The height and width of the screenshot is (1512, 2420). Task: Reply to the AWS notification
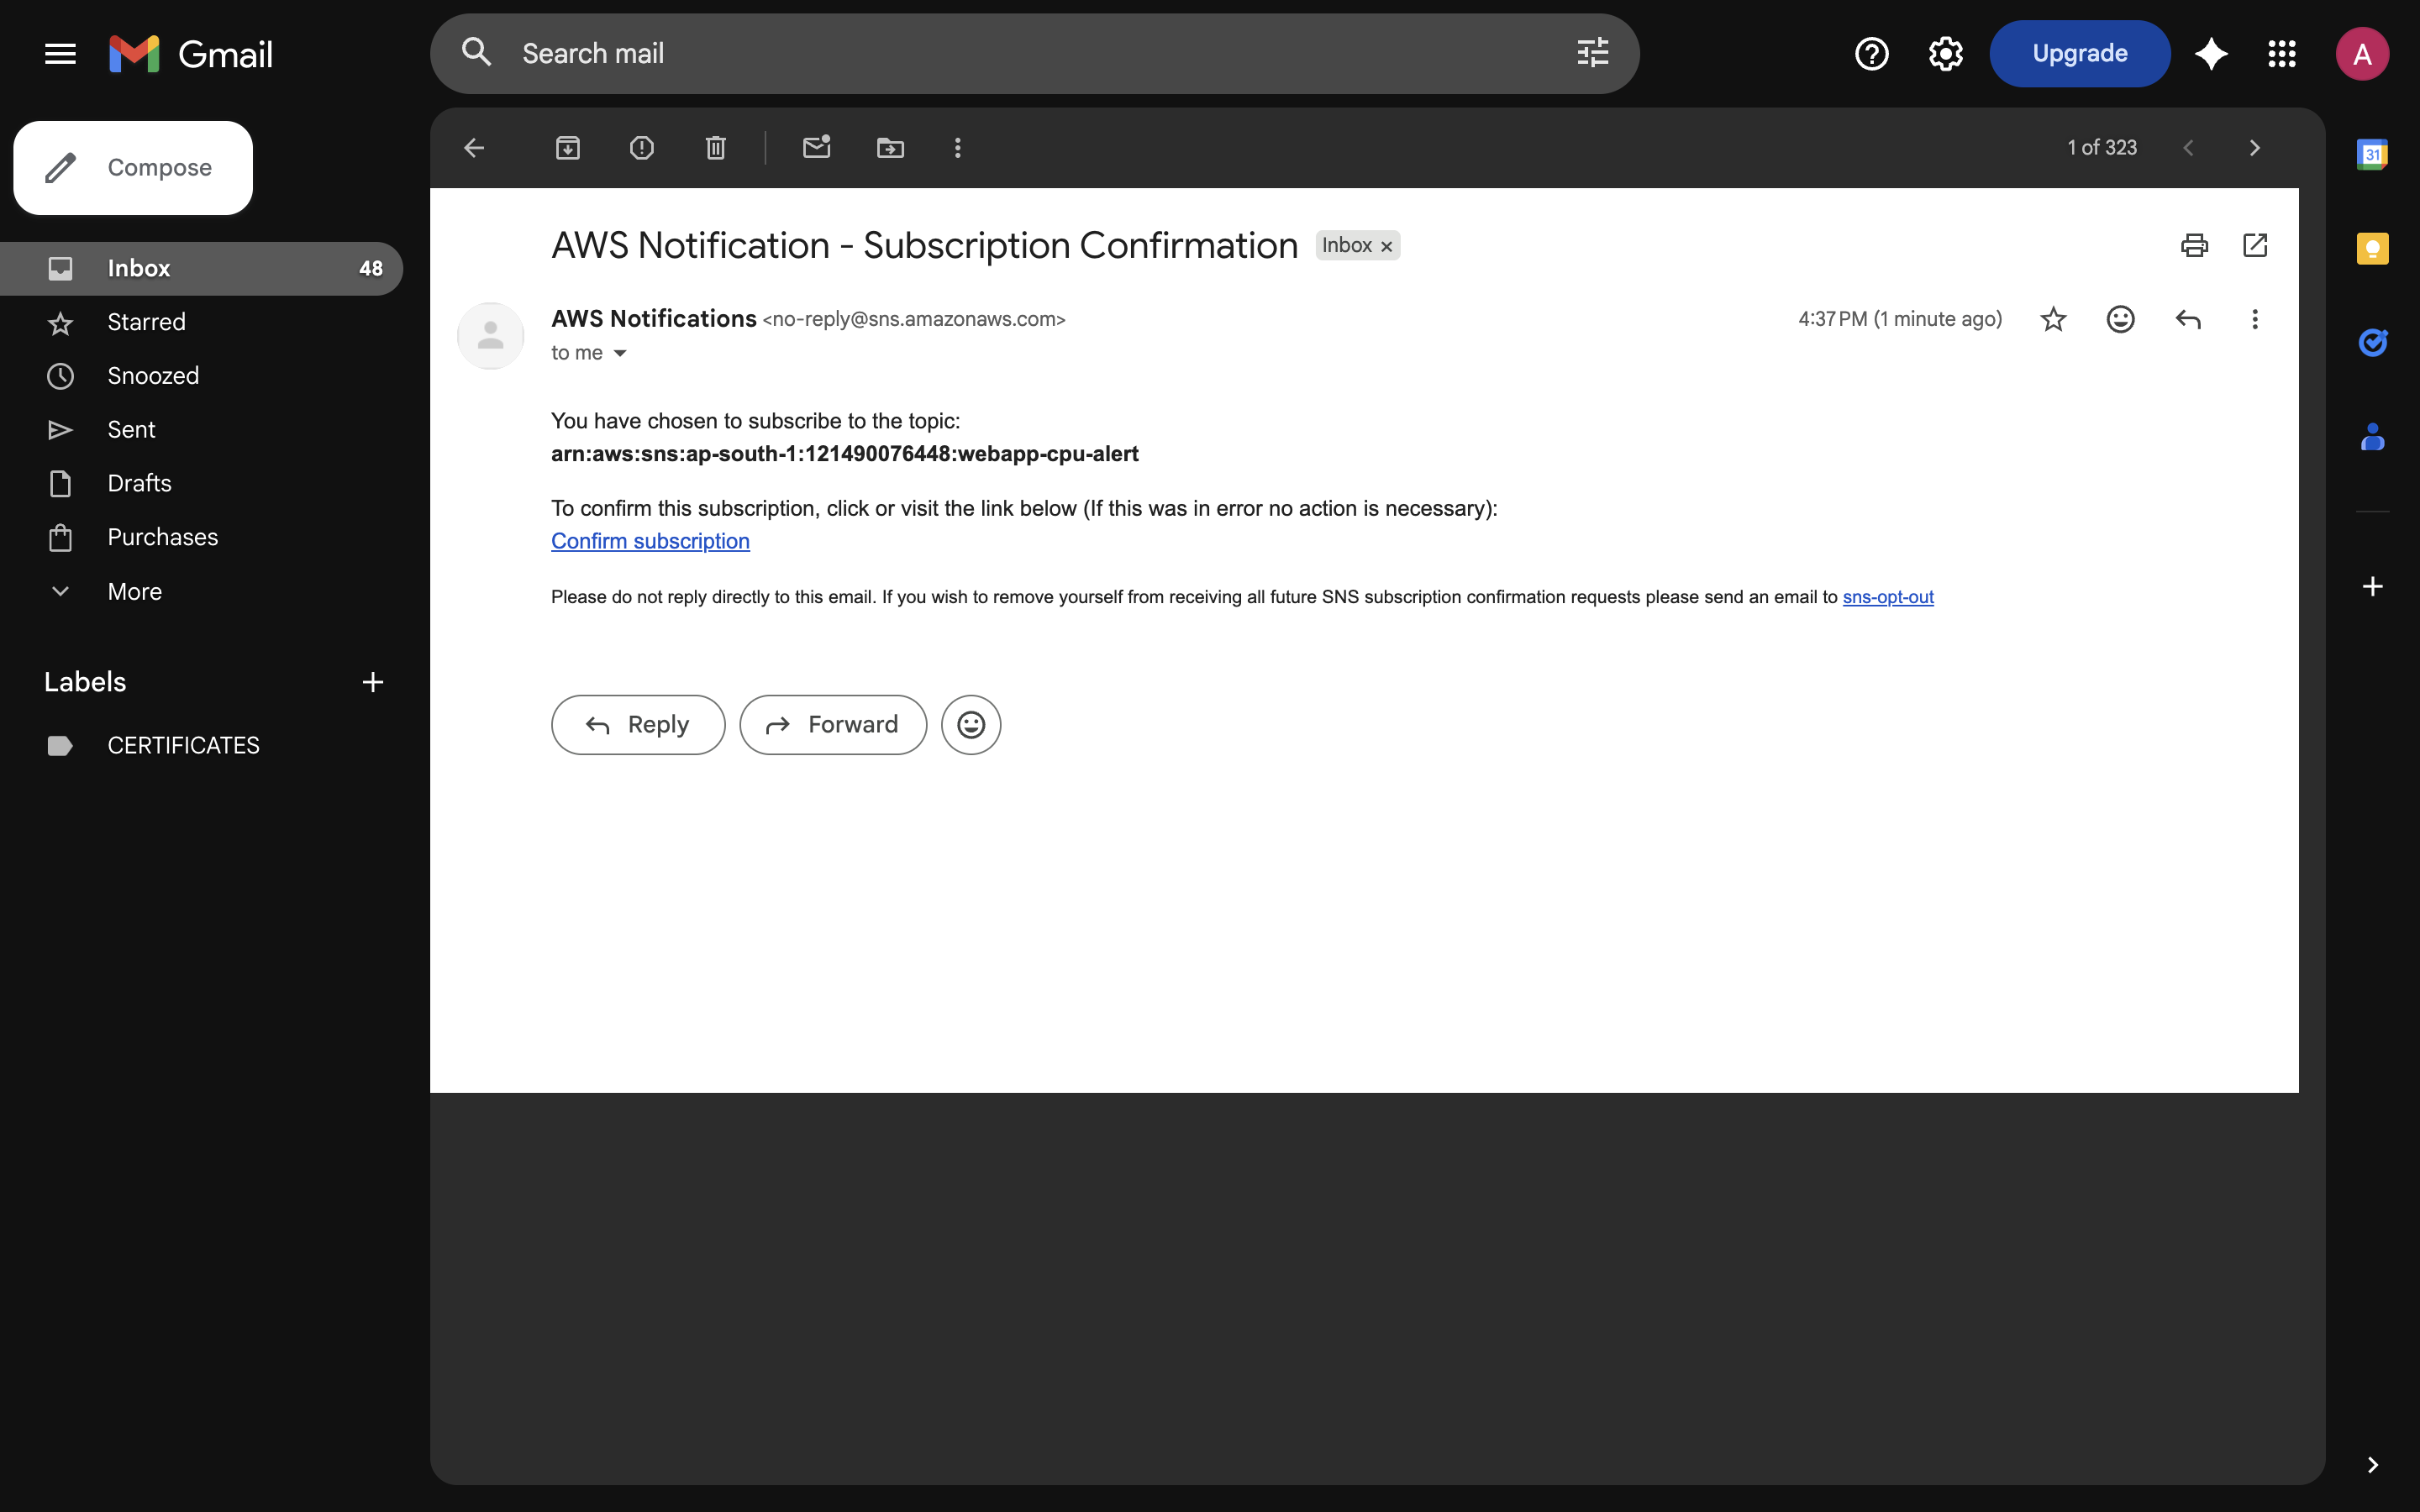point(637,724)
